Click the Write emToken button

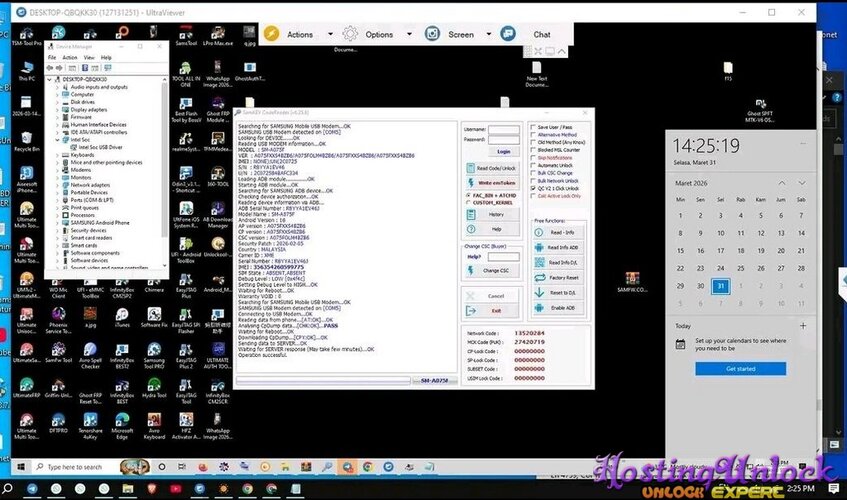(x=492, y=183)
